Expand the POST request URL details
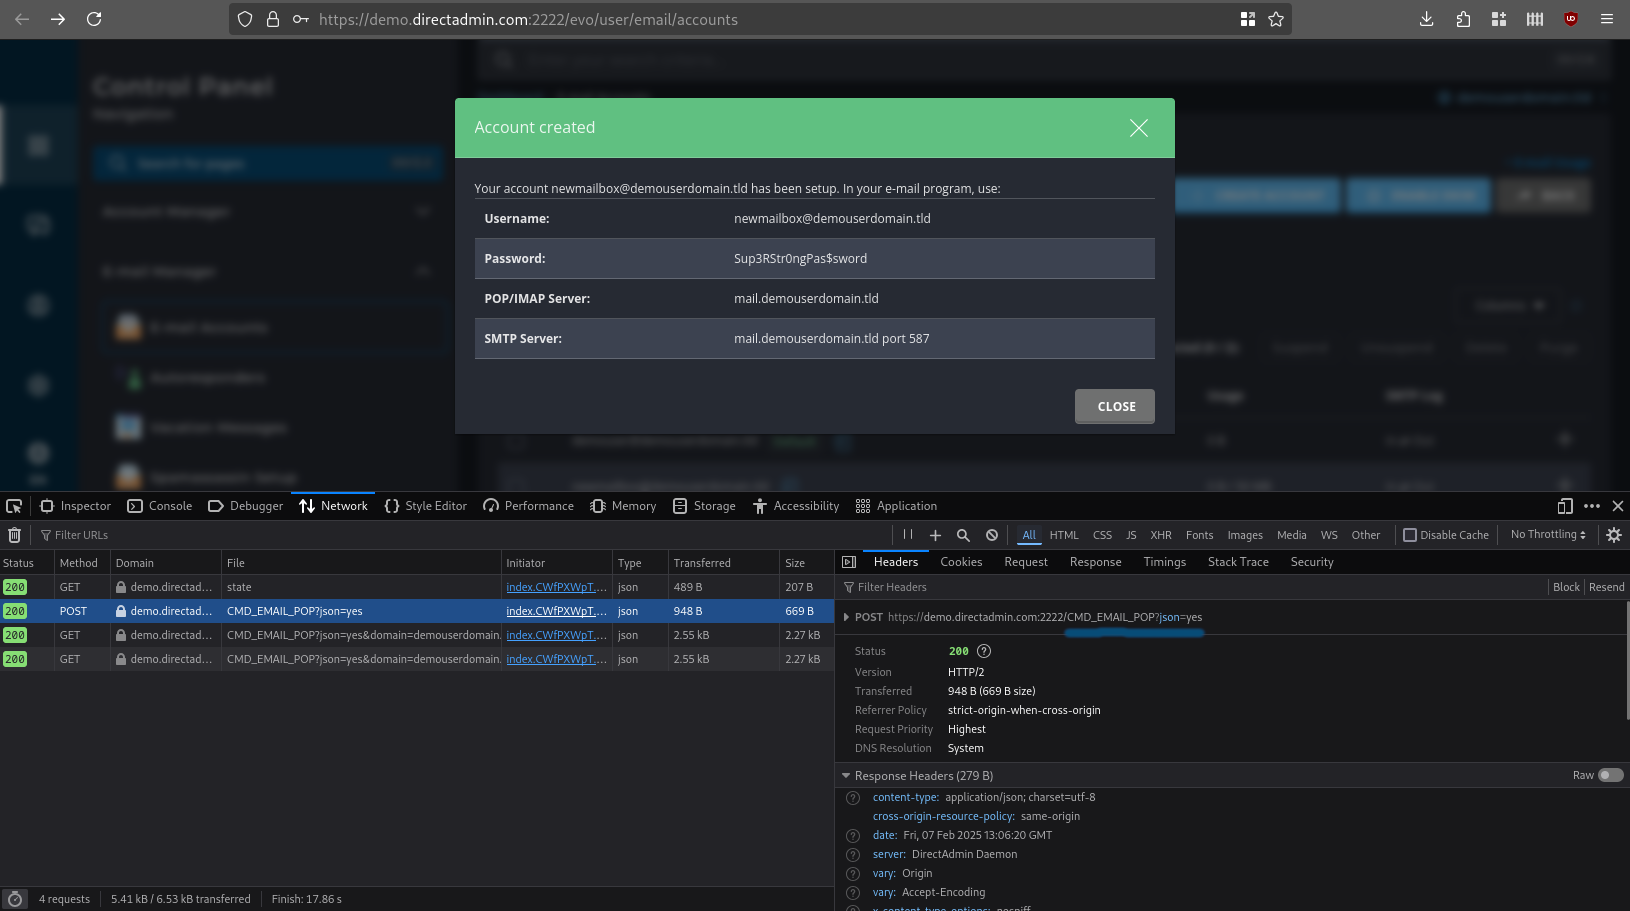This screenshot has width=1630, height=911. (x=846, y=617)
